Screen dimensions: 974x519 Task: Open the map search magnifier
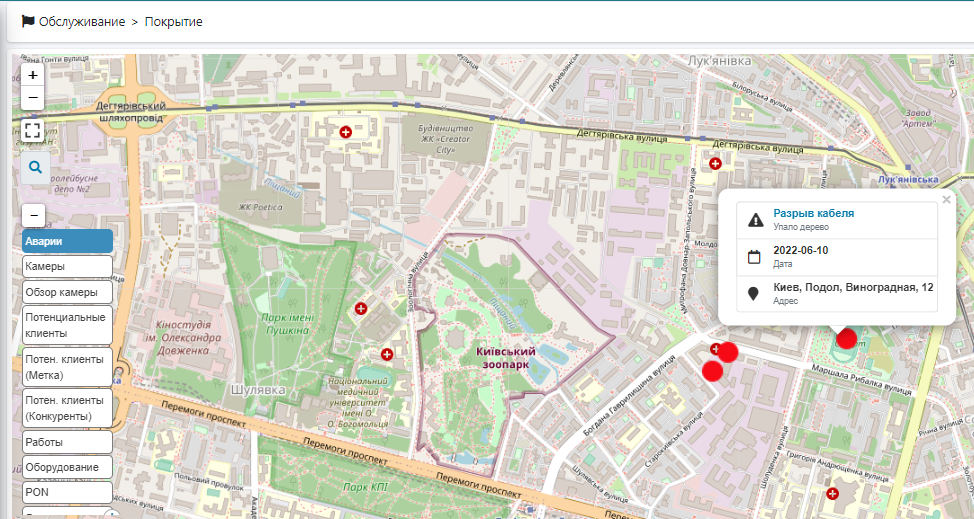click(x=35, y=168)
